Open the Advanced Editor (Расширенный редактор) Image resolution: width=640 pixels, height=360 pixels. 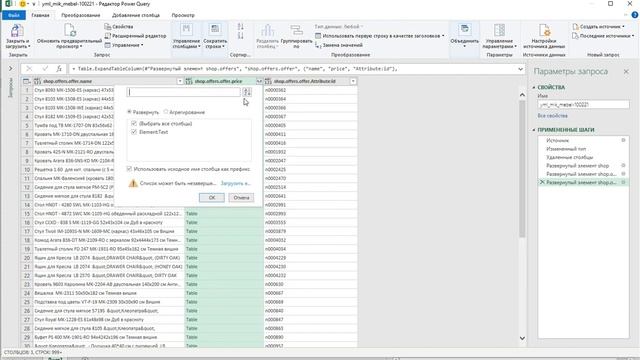(136, 36)
